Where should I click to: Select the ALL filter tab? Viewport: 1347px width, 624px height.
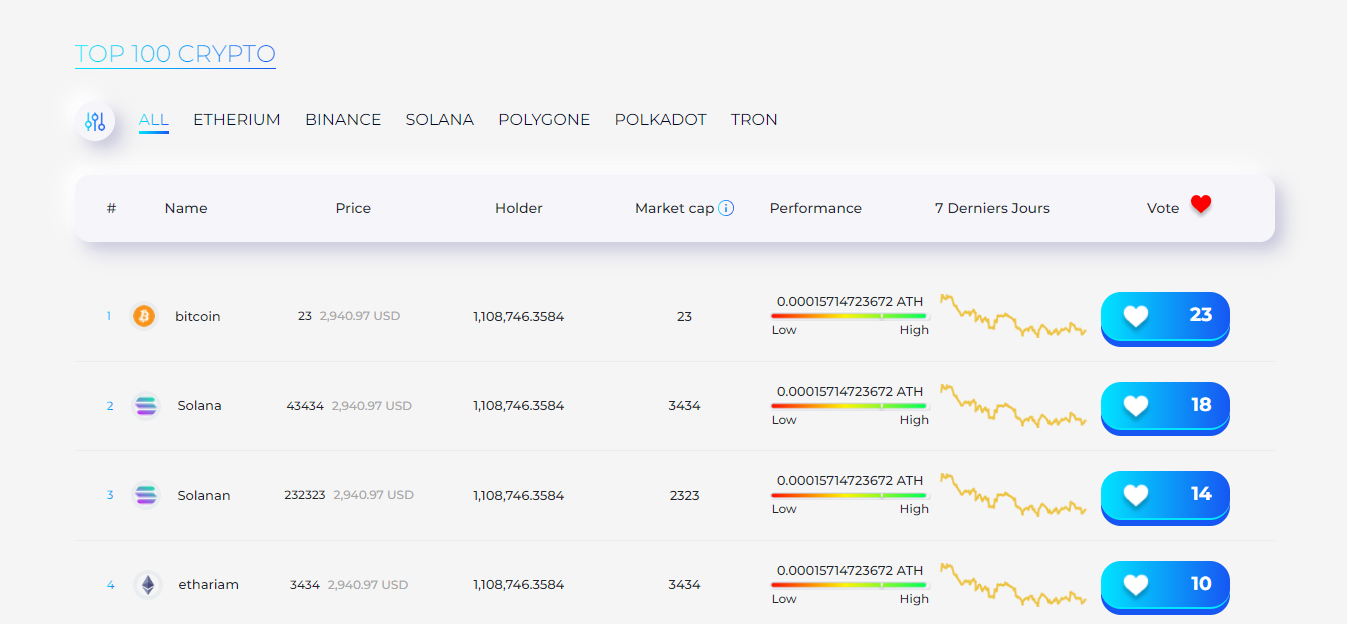(153, 120)
